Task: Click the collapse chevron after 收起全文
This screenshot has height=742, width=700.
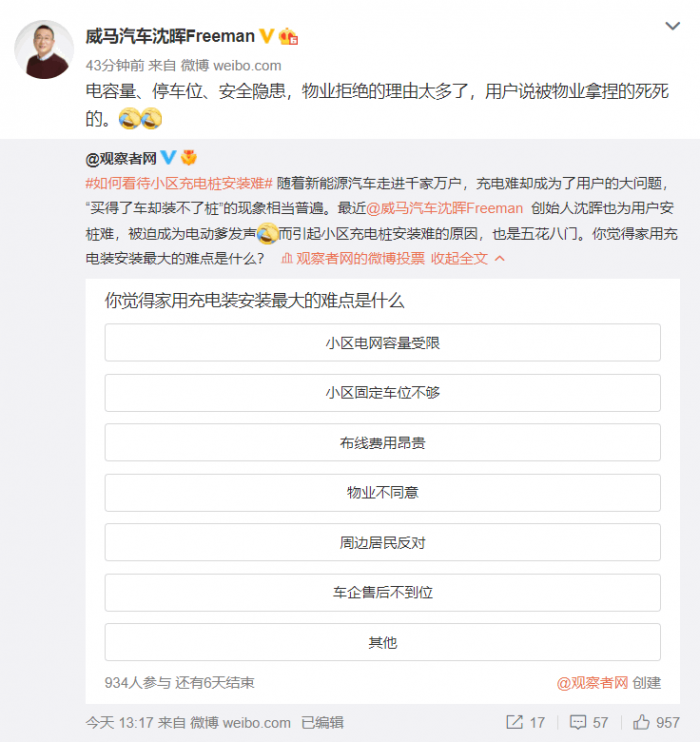Action: (499, 258)
